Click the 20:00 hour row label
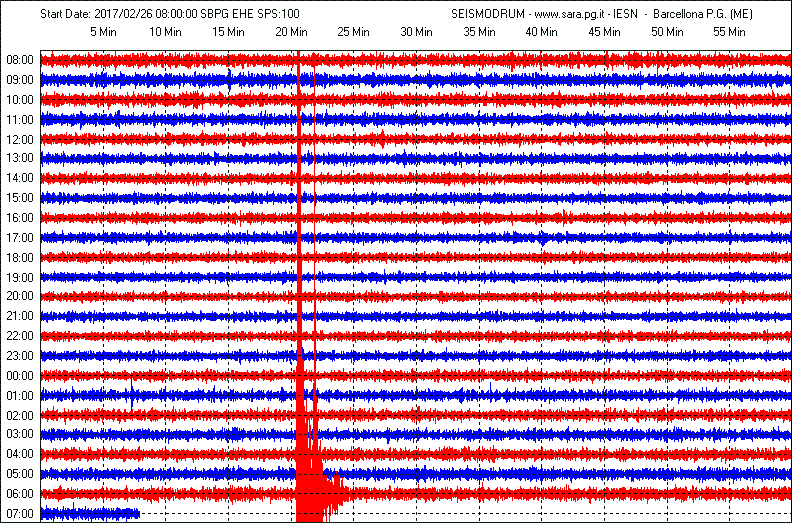The image size is (792, 523). coord(20,296)
